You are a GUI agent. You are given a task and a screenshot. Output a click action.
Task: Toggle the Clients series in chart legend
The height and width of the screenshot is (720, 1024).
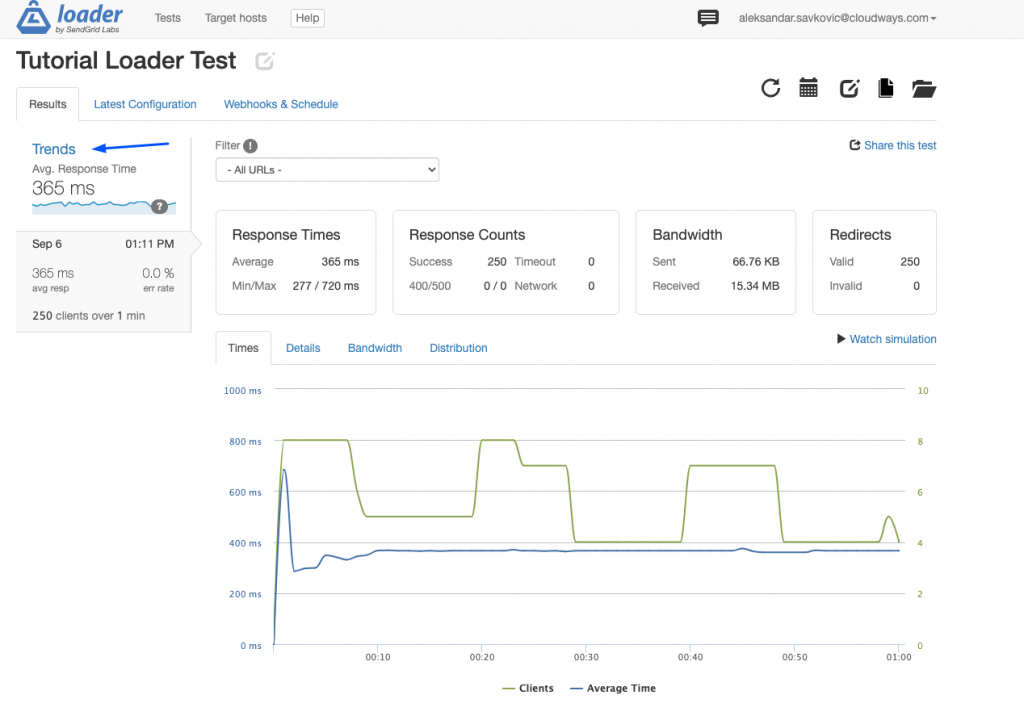pyautogui.click(x=538, y=688)
